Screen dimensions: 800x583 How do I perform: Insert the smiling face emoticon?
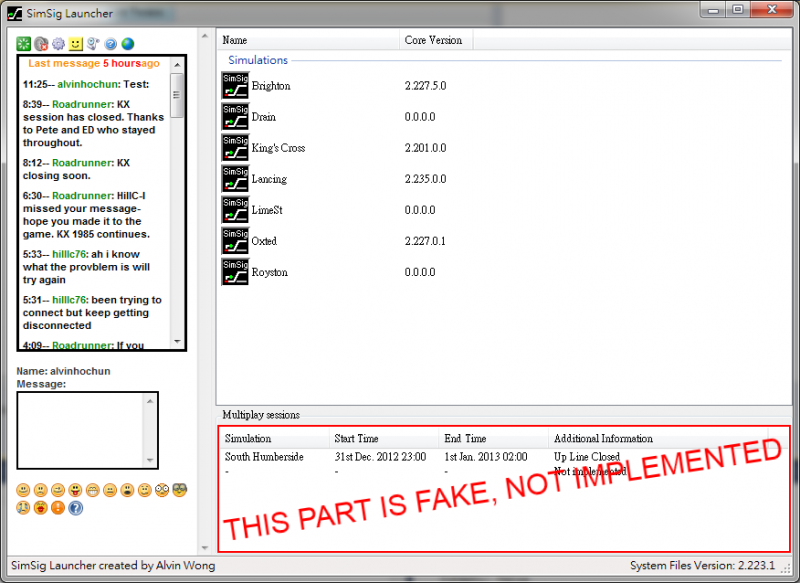click(x=23, y=491)
